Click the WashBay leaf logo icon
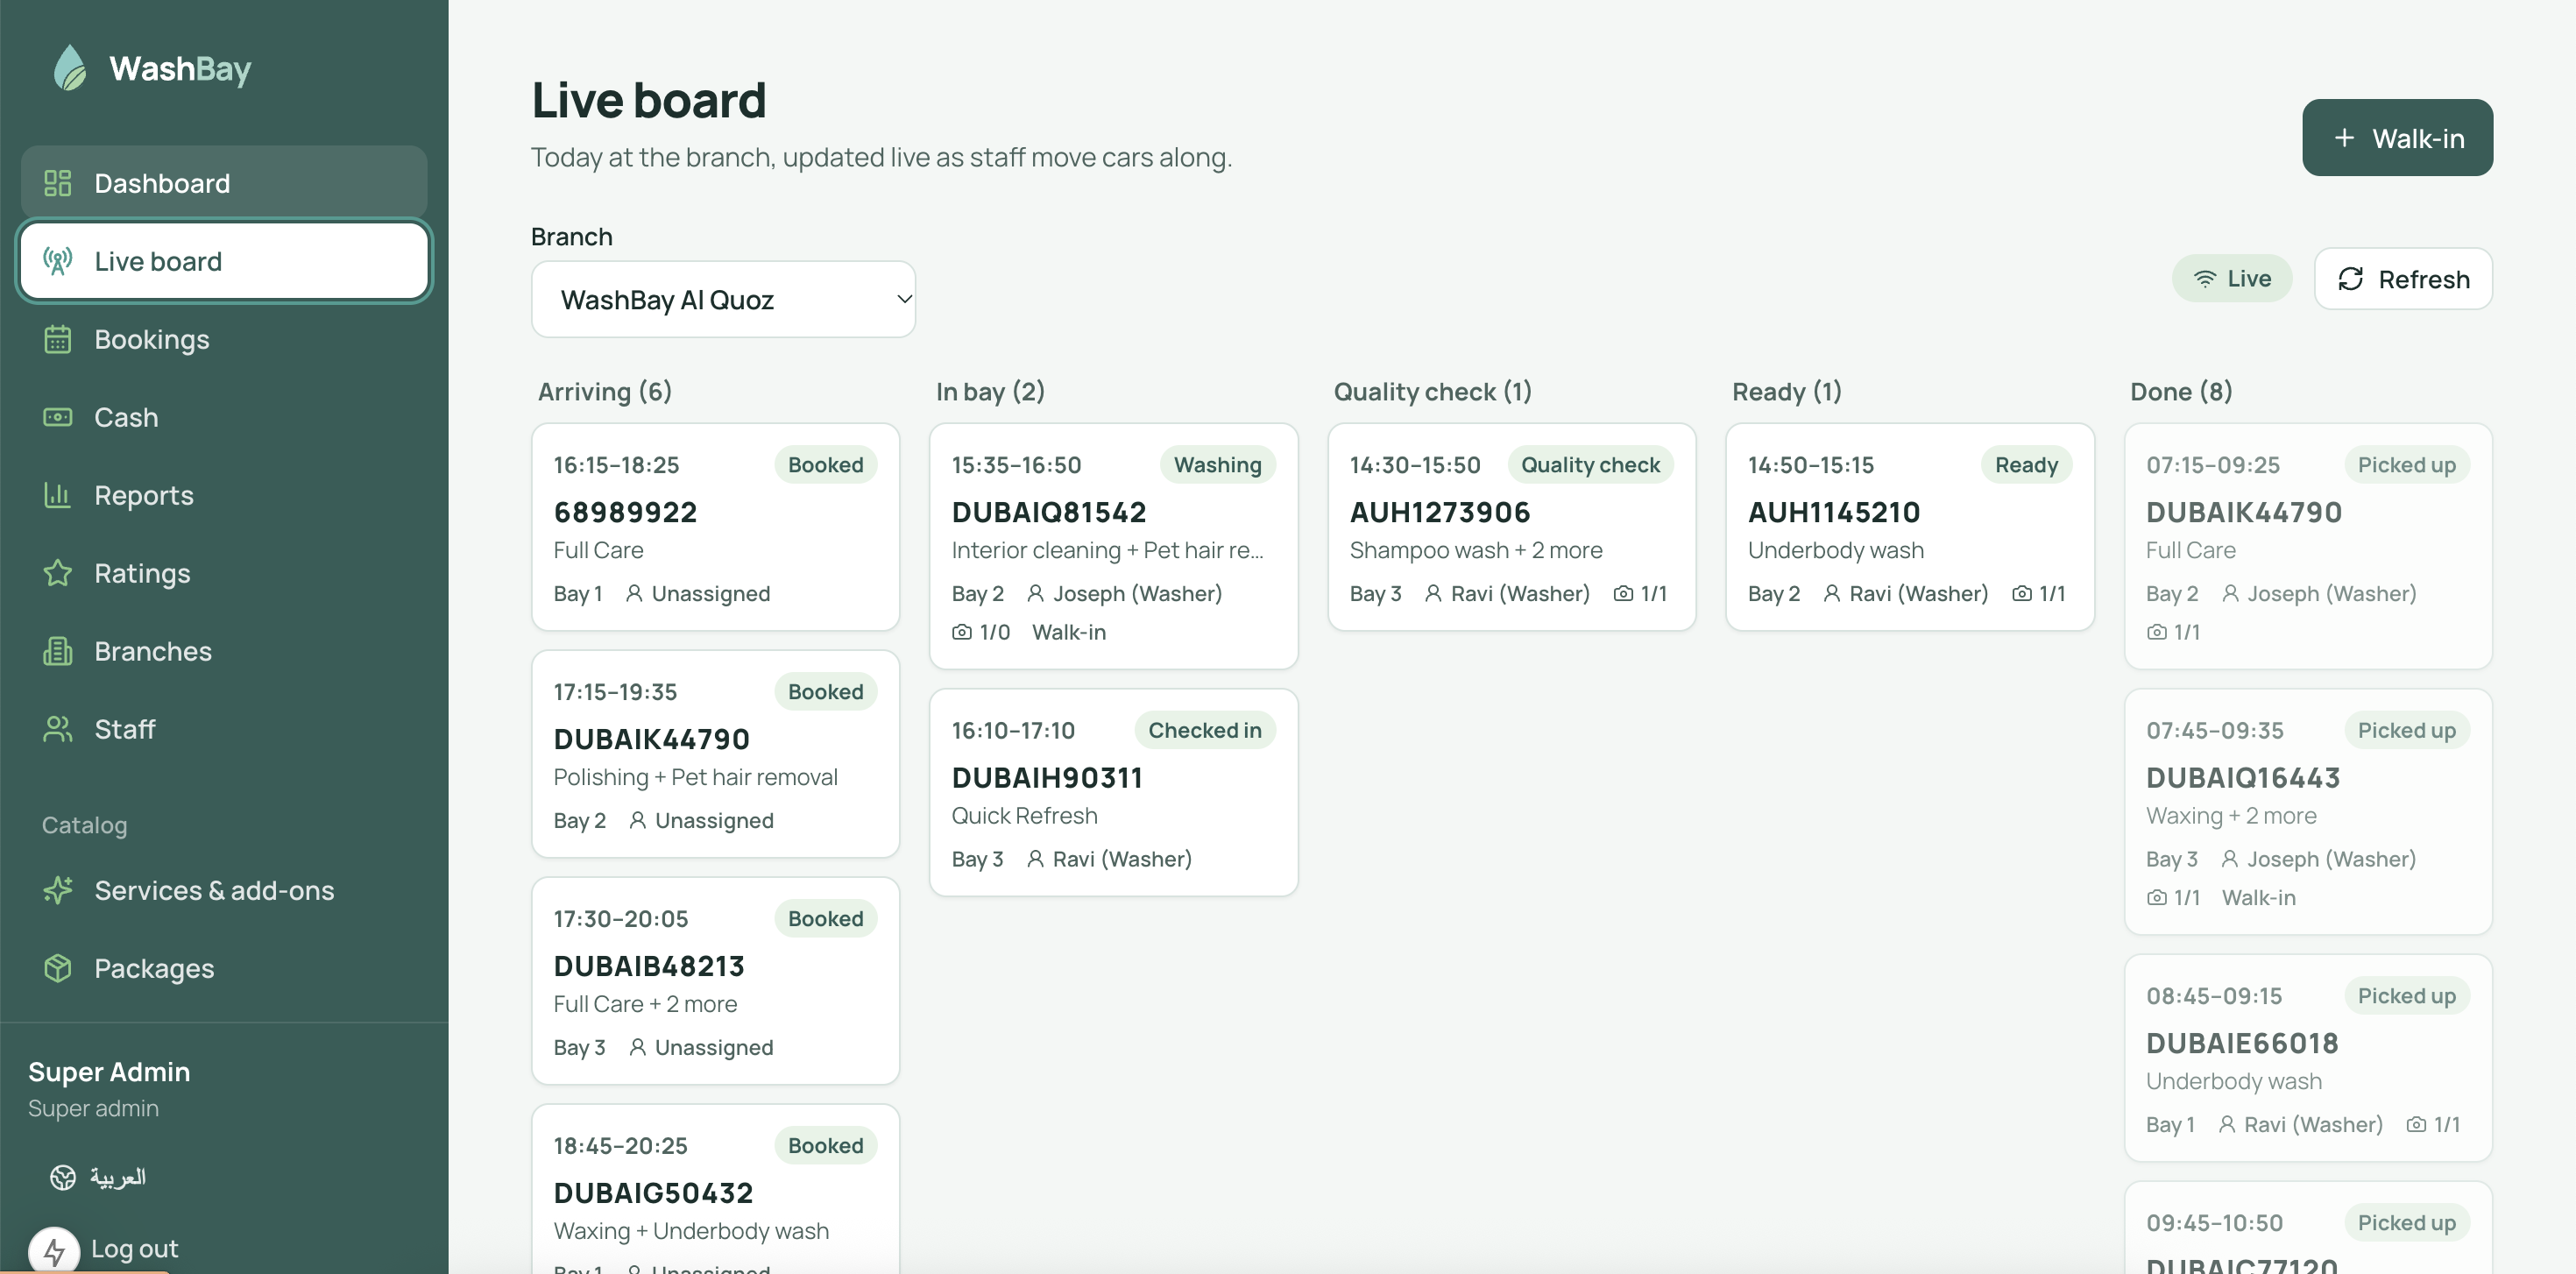The width and height of the screenshot is (2576, 1274). (x=70, y=68)
